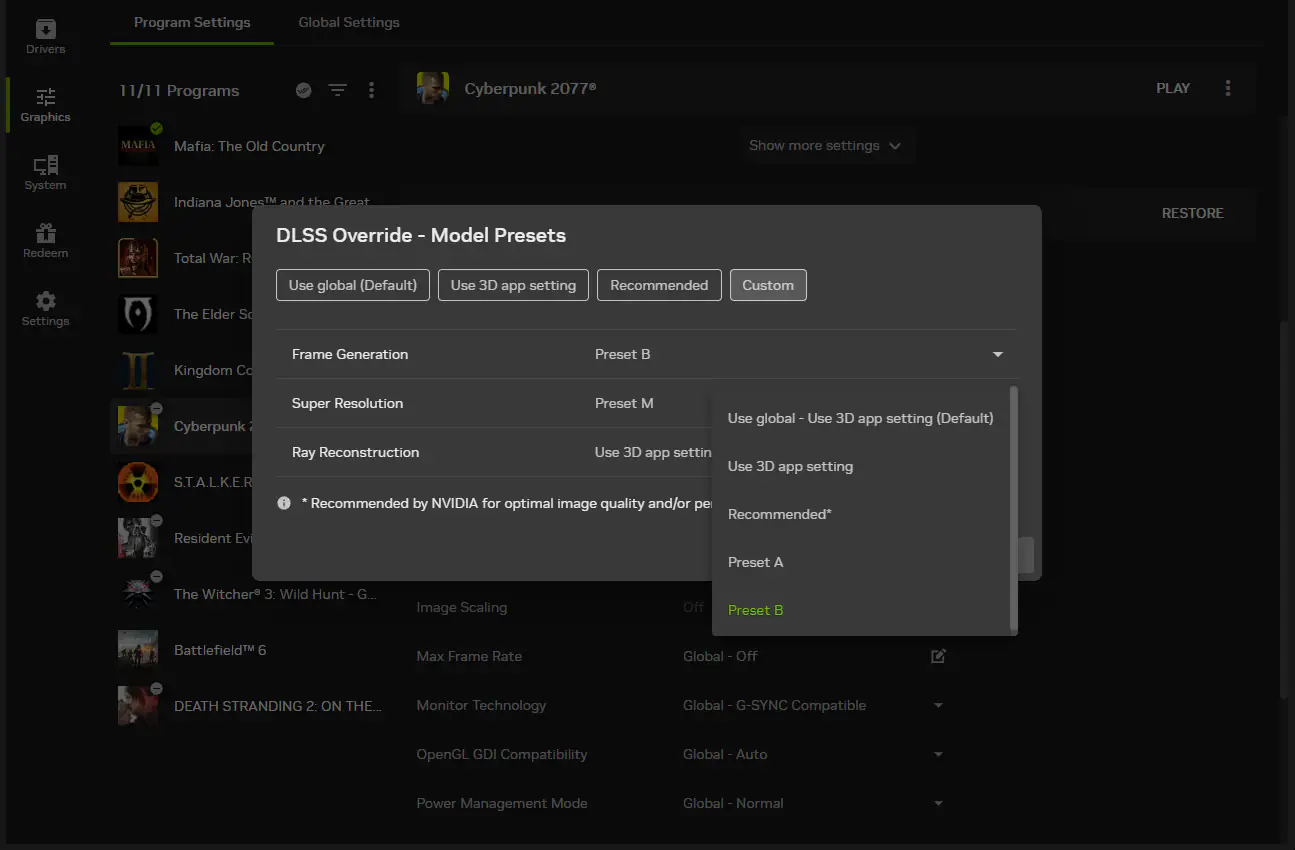
Task: Go to the System sidebar section
Action: [x=45, y=172]
